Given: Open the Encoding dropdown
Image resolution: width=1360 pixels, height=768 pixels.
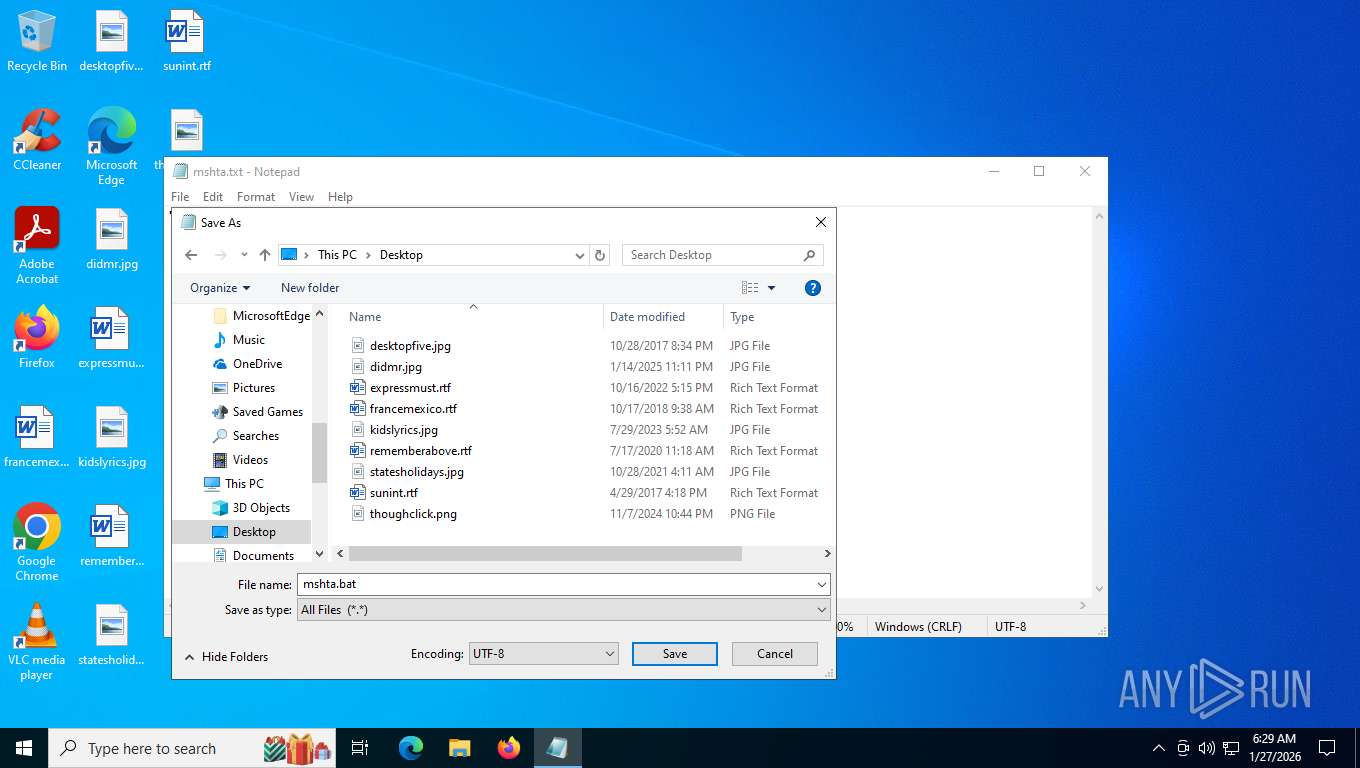Looking at the screenshot, I should pos(544,654).
